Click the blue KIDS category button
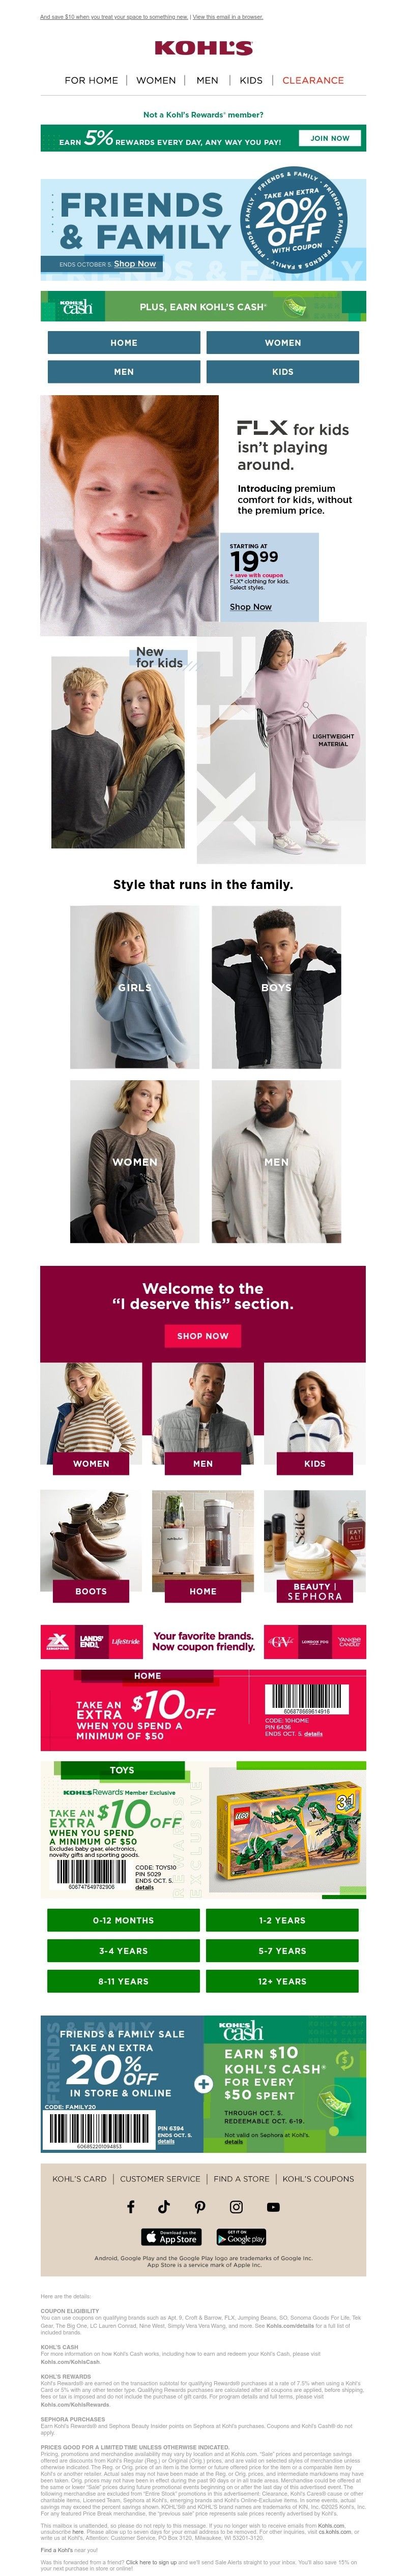Screen dimensions: 407x2576 (283, 371)
